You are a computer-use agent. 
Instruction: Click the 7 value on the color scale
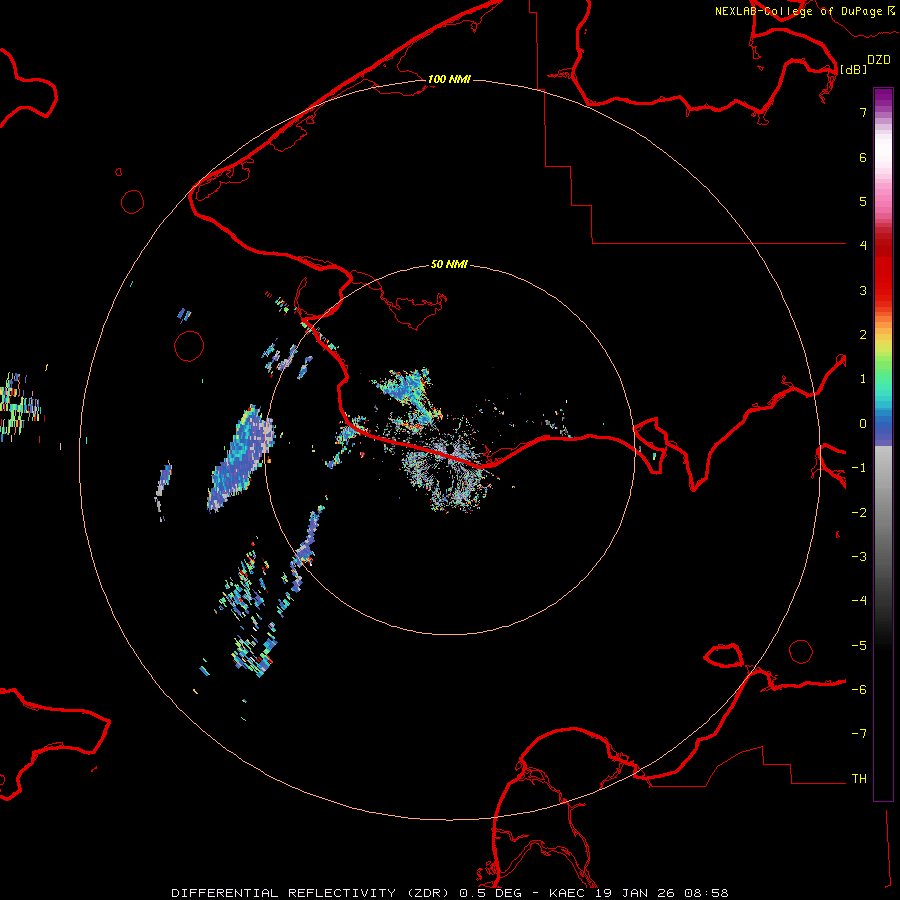863,112
